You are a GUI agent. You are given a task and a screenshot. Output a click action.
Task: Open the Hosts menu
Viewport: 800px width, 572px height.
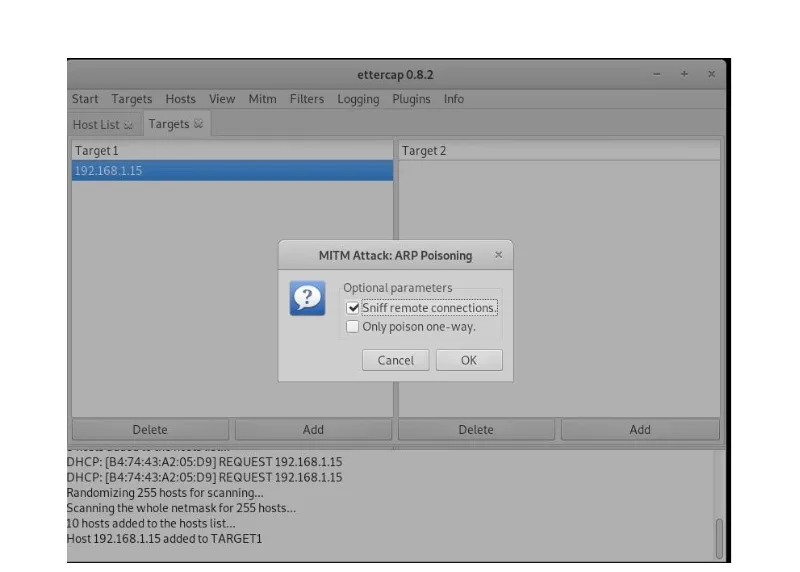180,99
